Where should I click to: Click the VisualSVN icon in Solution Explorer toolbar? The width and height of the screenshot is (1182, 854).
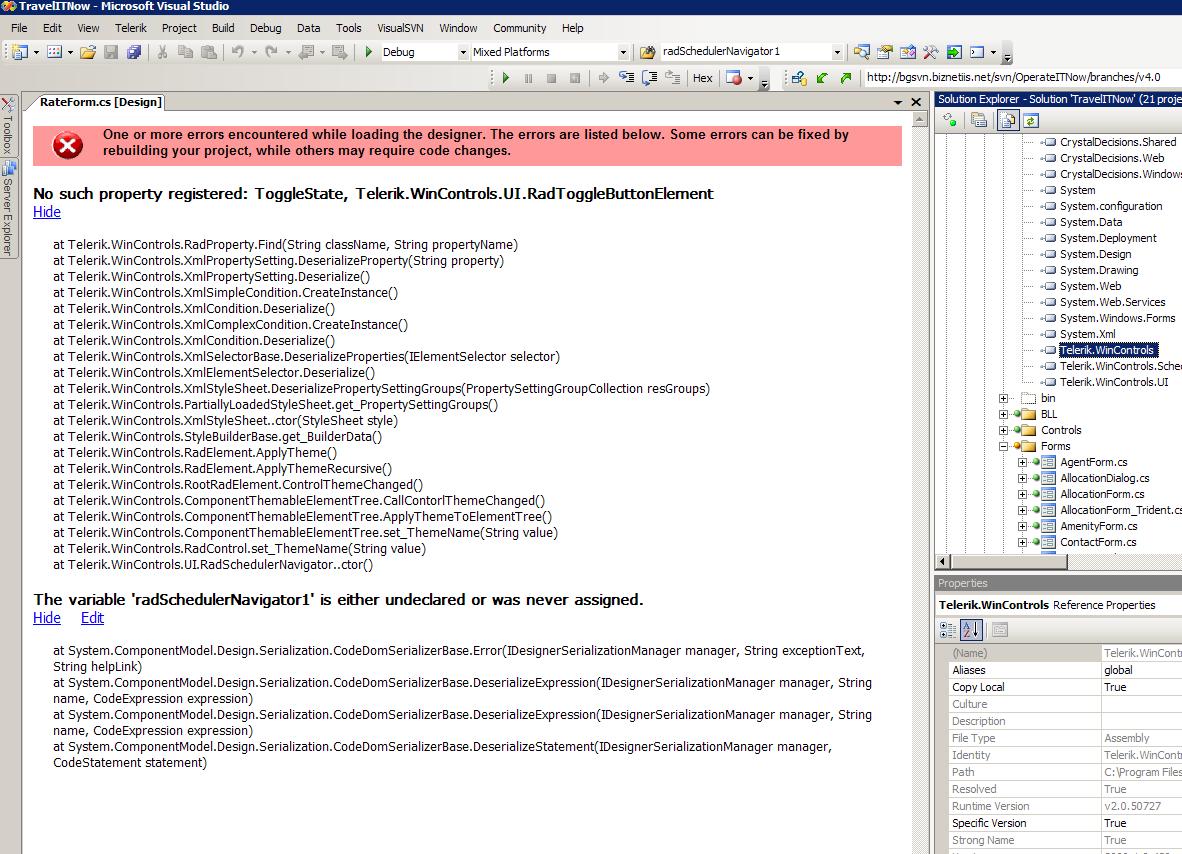pos(950,120)
